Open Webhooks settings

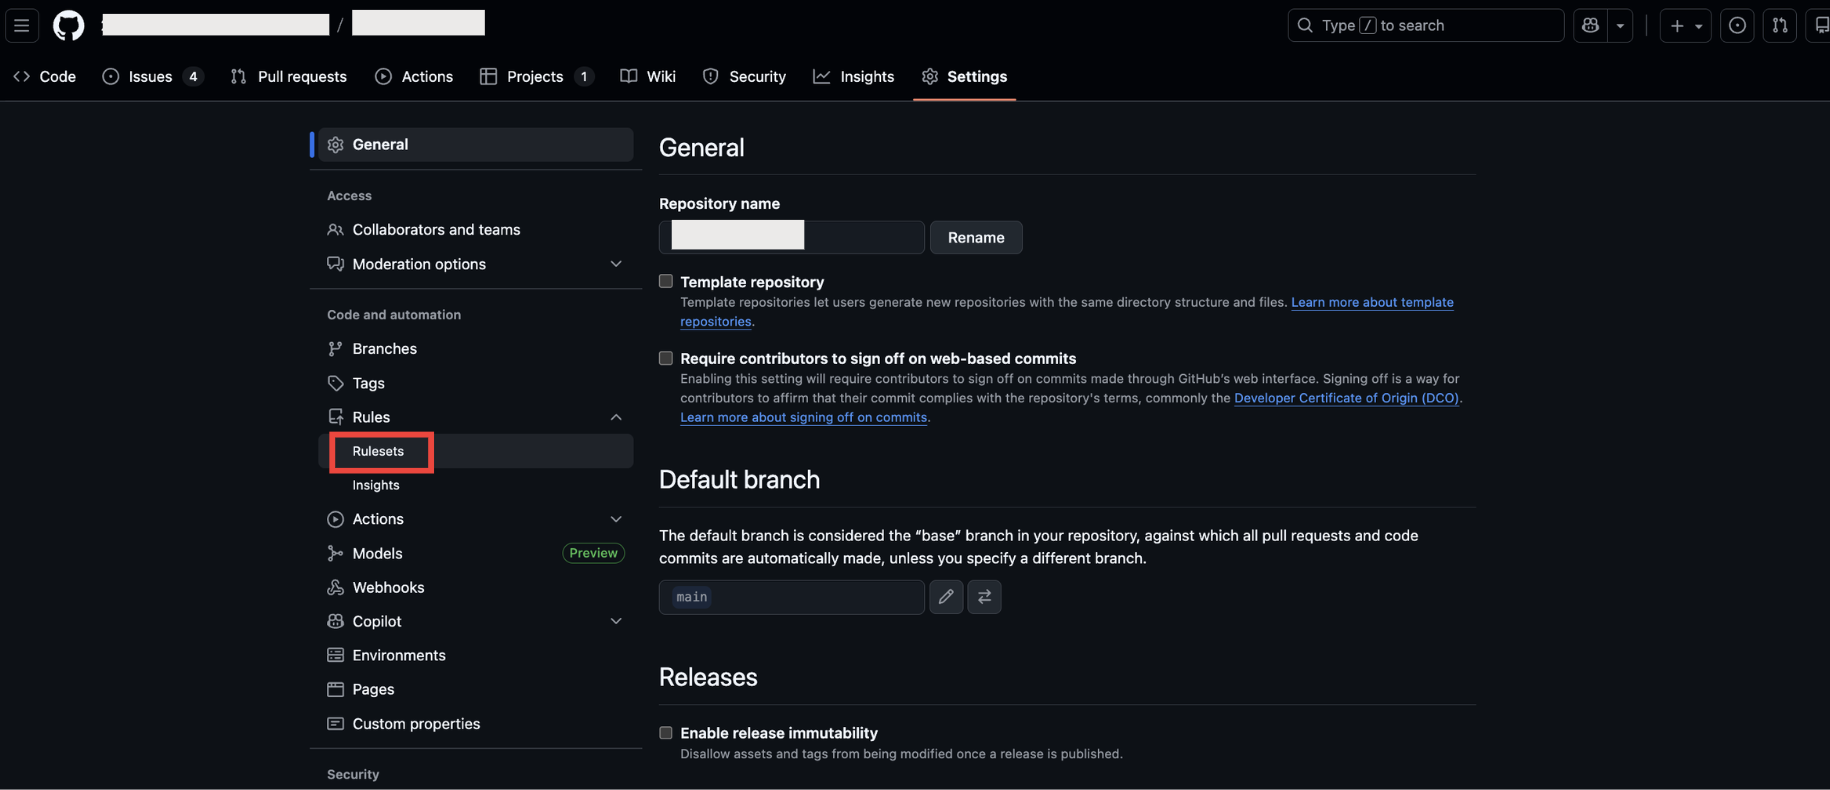(x=476, y=587)
